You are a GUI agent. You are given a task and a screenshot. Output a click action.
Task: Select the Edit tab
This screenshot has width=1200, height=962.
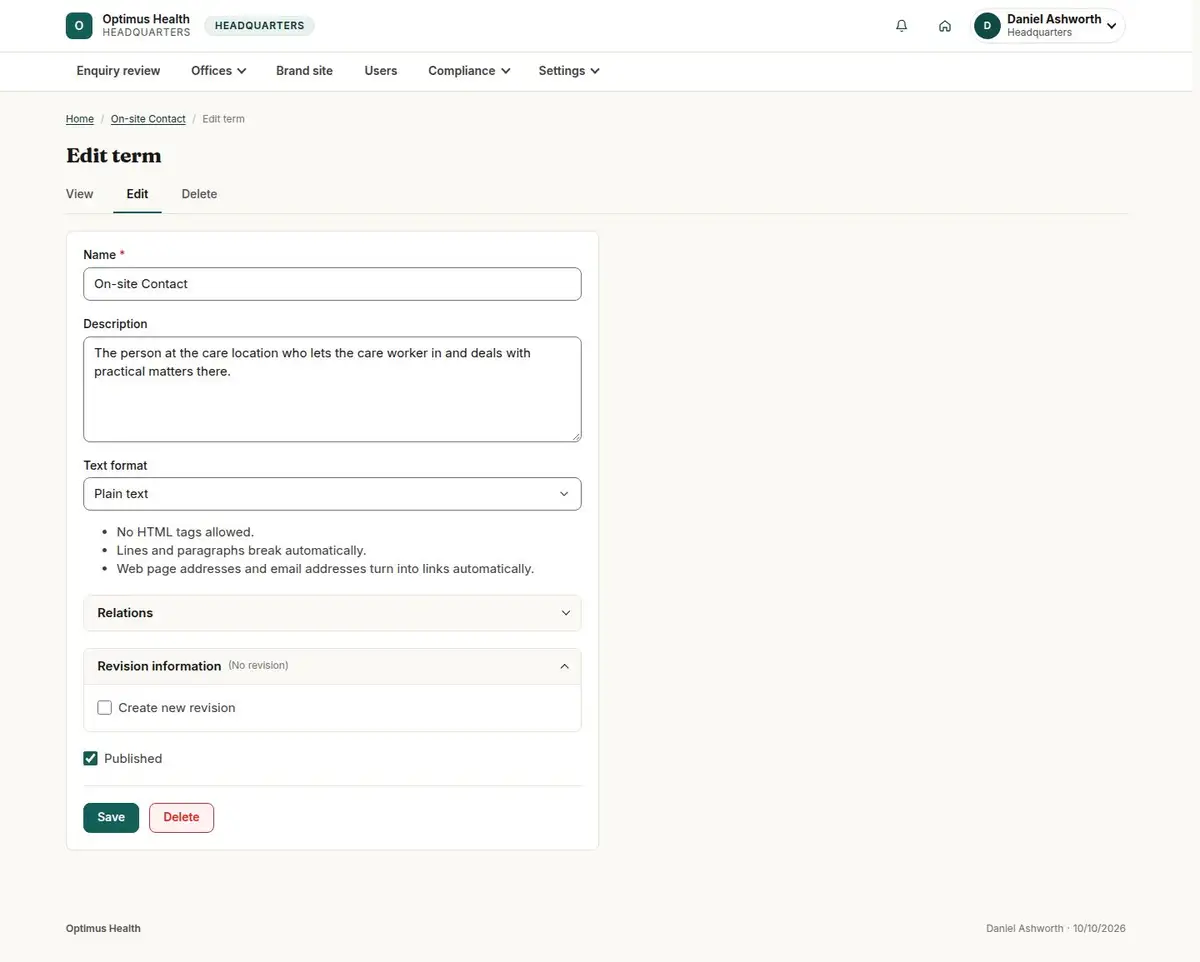coord(137,194)
